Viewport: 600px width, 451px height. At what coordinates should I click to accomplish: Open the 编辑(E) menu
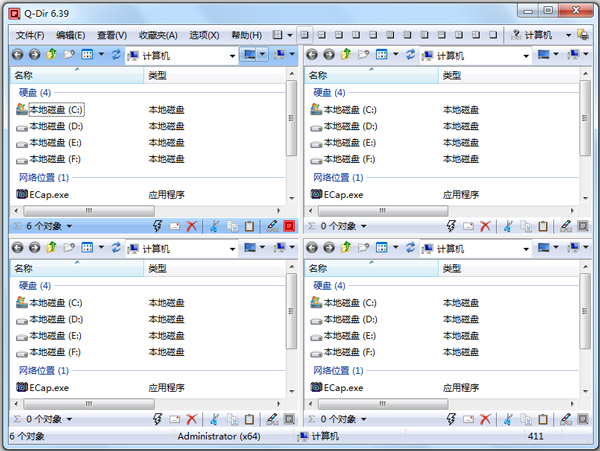click(x=71, y=35)
